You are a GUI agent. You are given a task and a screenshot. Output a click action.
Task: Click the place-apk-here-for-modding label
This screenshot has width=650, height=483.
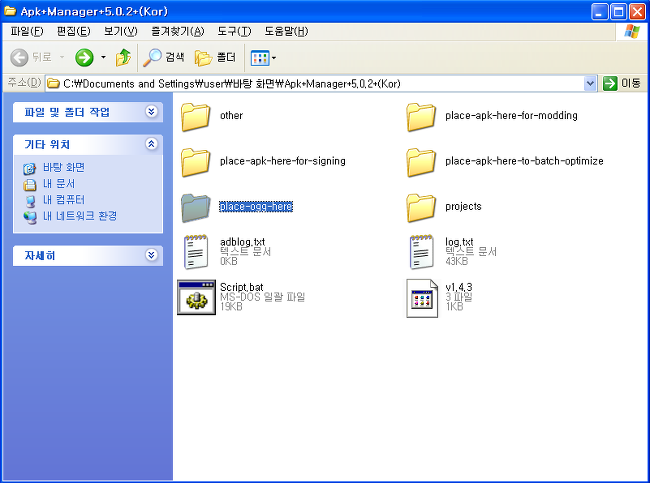pyautogui.click(x=511, y=115)
